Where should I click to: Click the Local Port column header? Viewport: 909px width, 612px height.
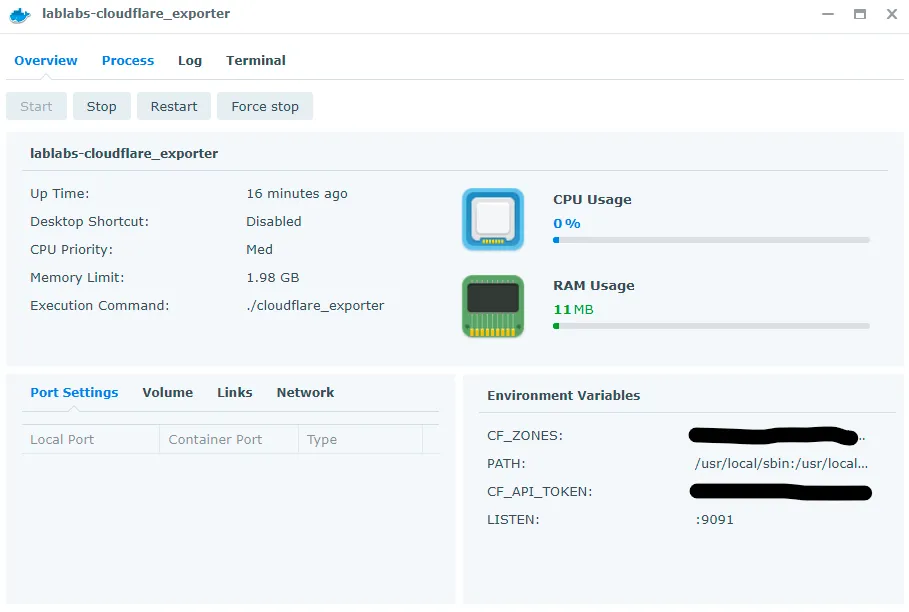click(x=90, y=439)
